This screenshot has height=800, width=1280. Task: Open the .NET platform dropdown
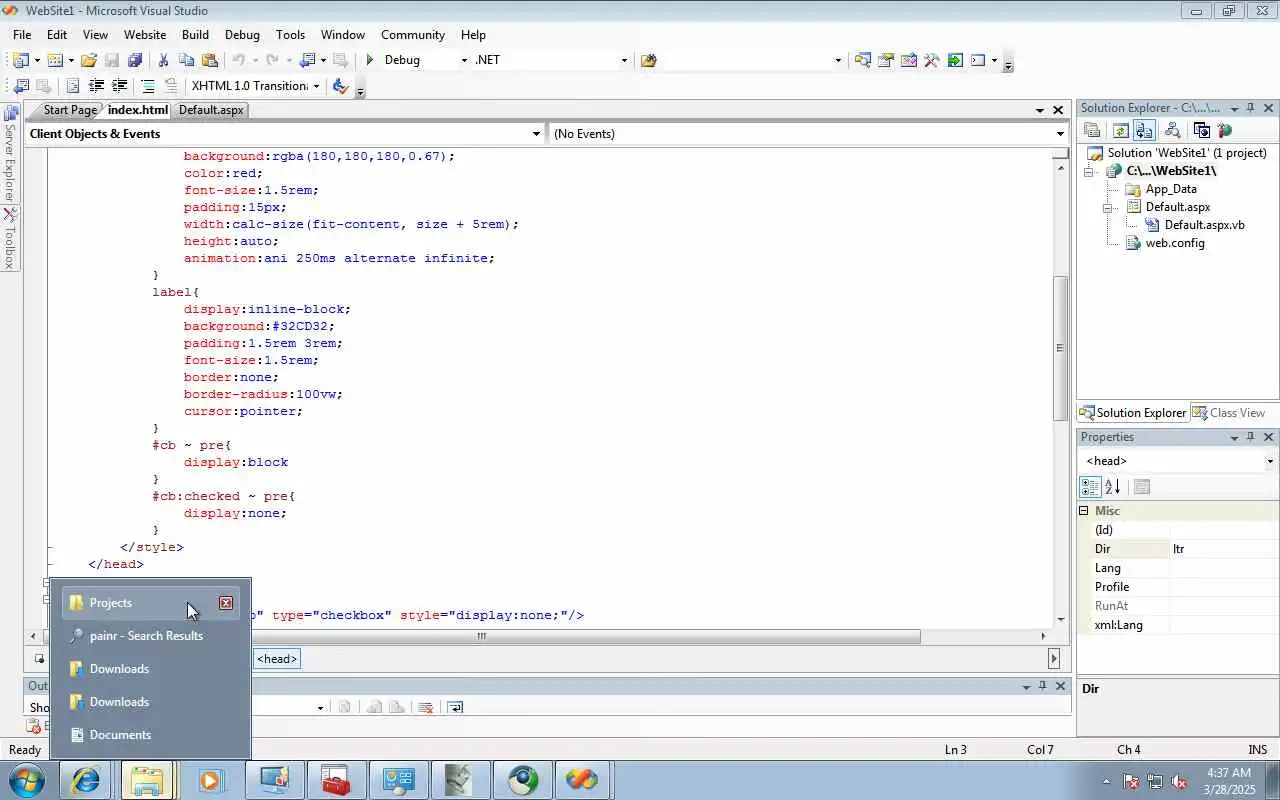(624, 60)
